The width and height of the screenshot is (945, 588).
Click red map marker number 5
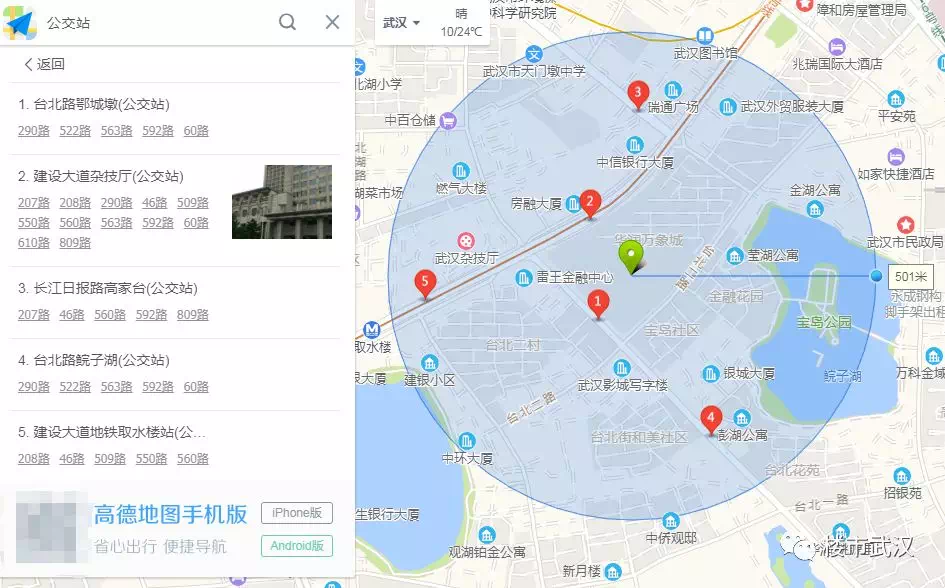point(425,284)
